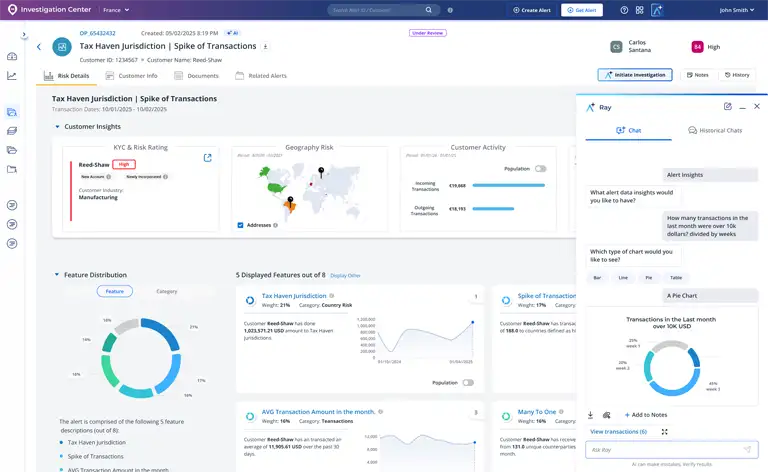Viewport: 768px width, 472px height.
Task: Uncheck the Addresses checkbox
Action: coord(240,225)
